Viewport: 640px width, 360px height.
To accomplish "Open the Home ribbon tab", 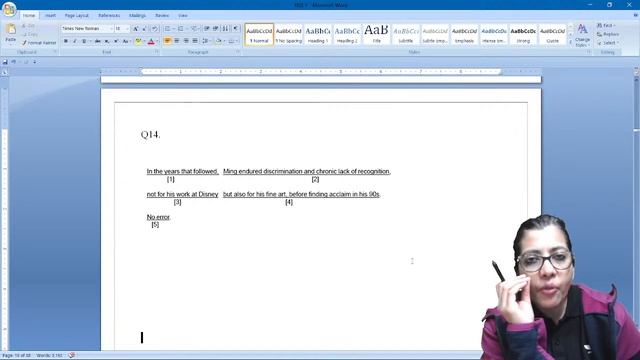I will pyautogui.click(x=29, y=16).
